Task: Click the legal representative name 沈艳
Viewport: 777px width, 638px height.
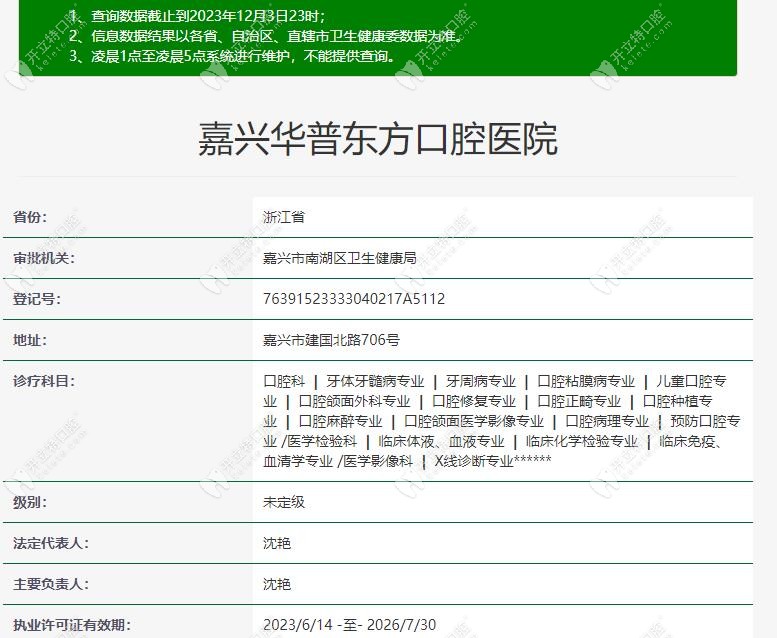Action: pos(277,543)
